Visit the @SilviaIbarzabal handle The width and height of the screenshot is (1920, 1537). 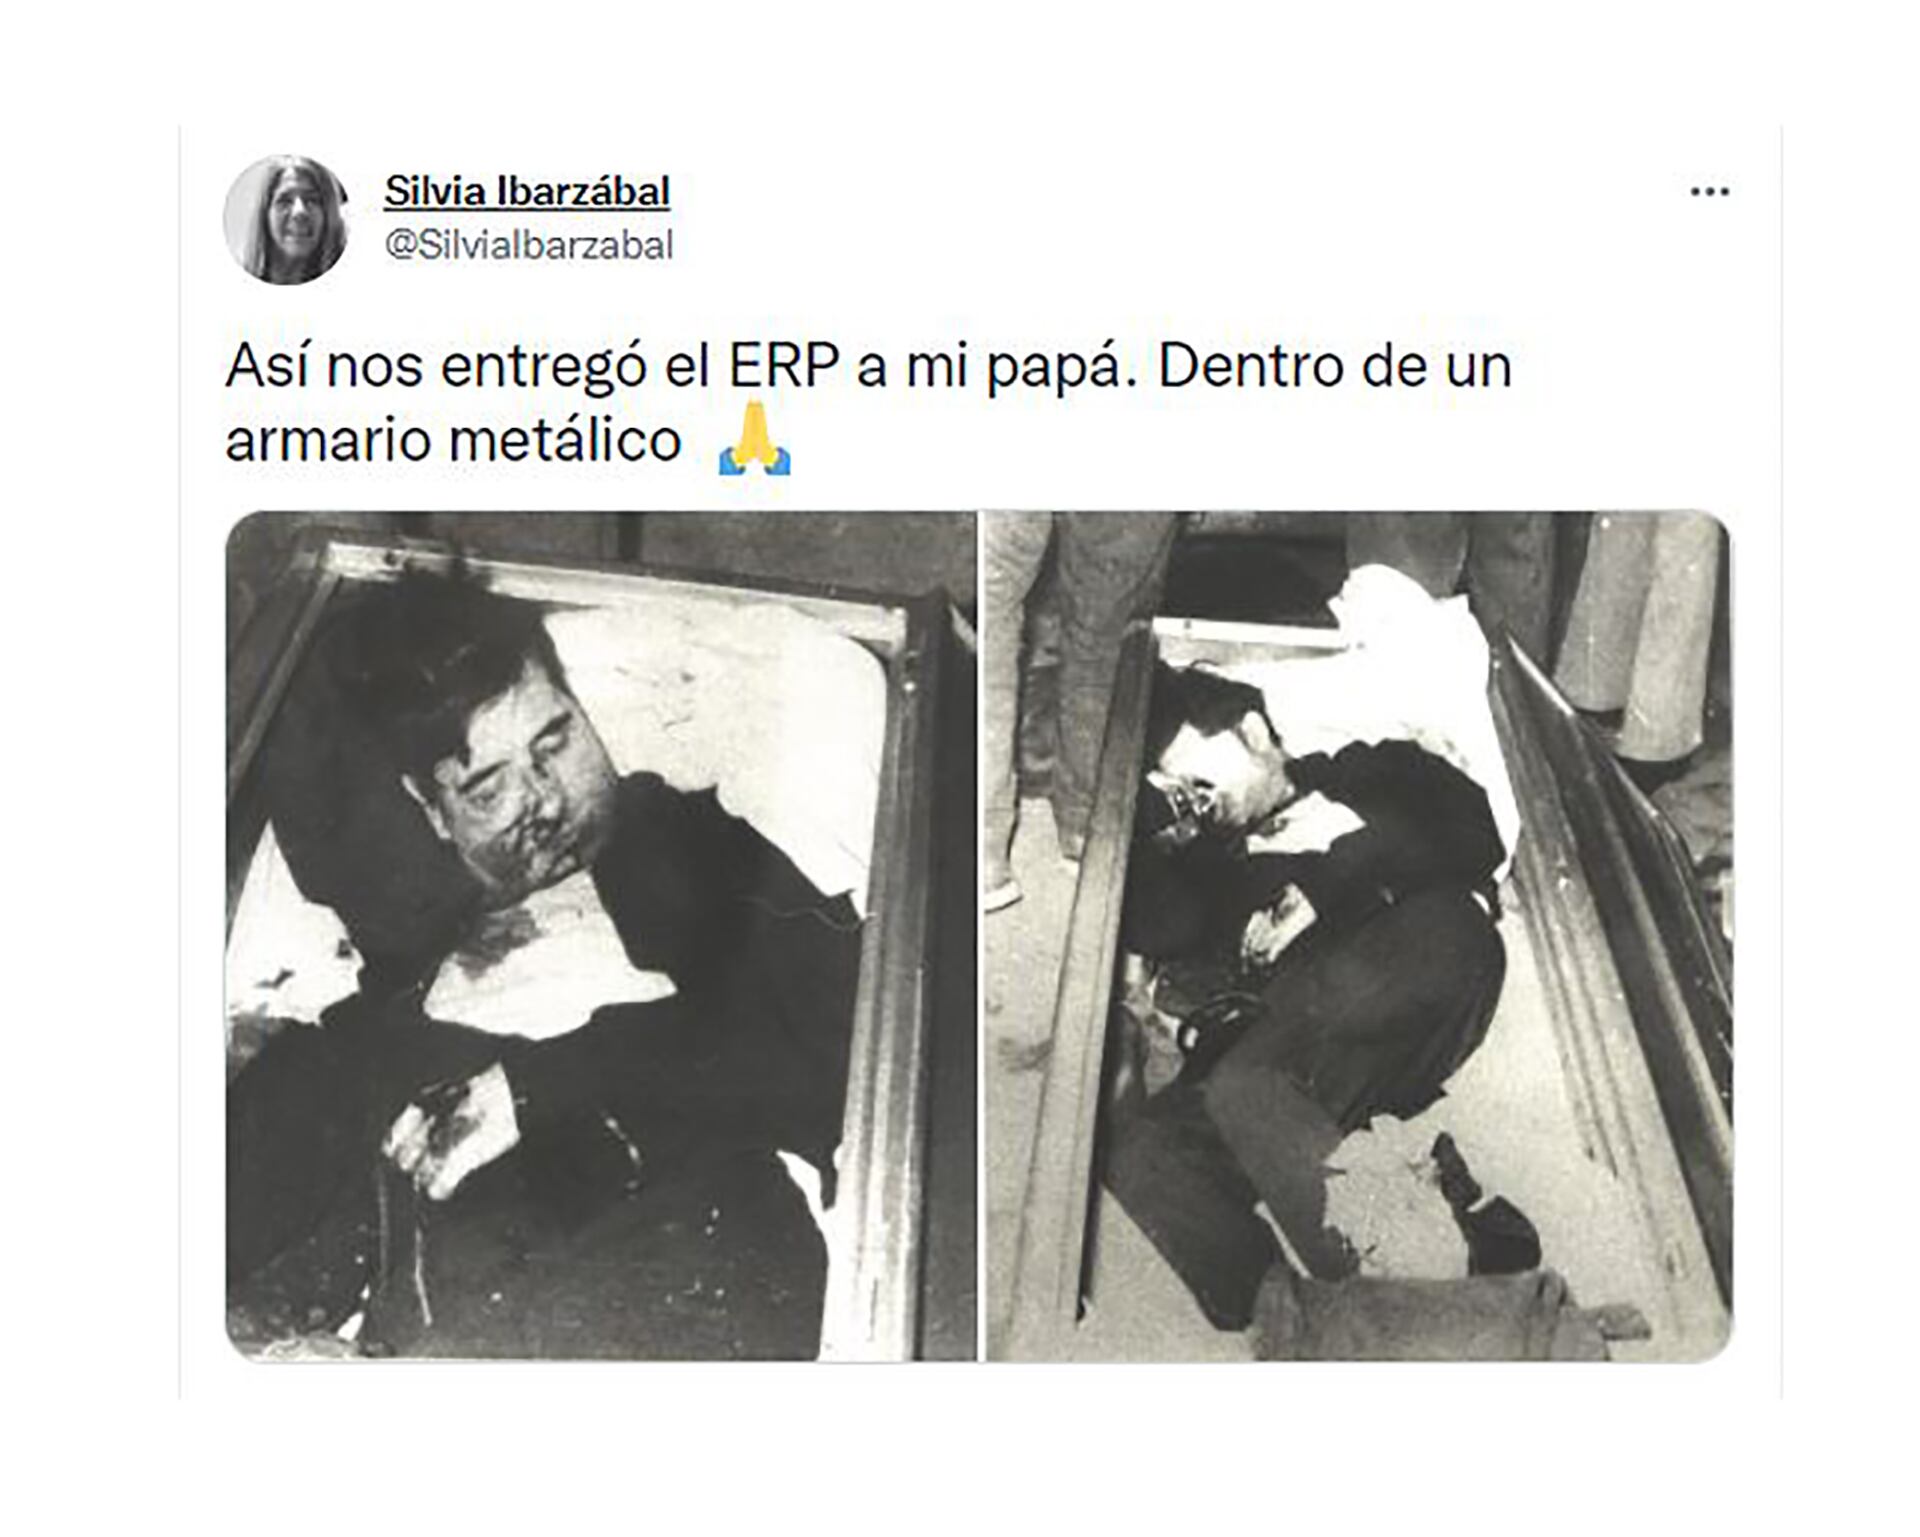point(529,245)
